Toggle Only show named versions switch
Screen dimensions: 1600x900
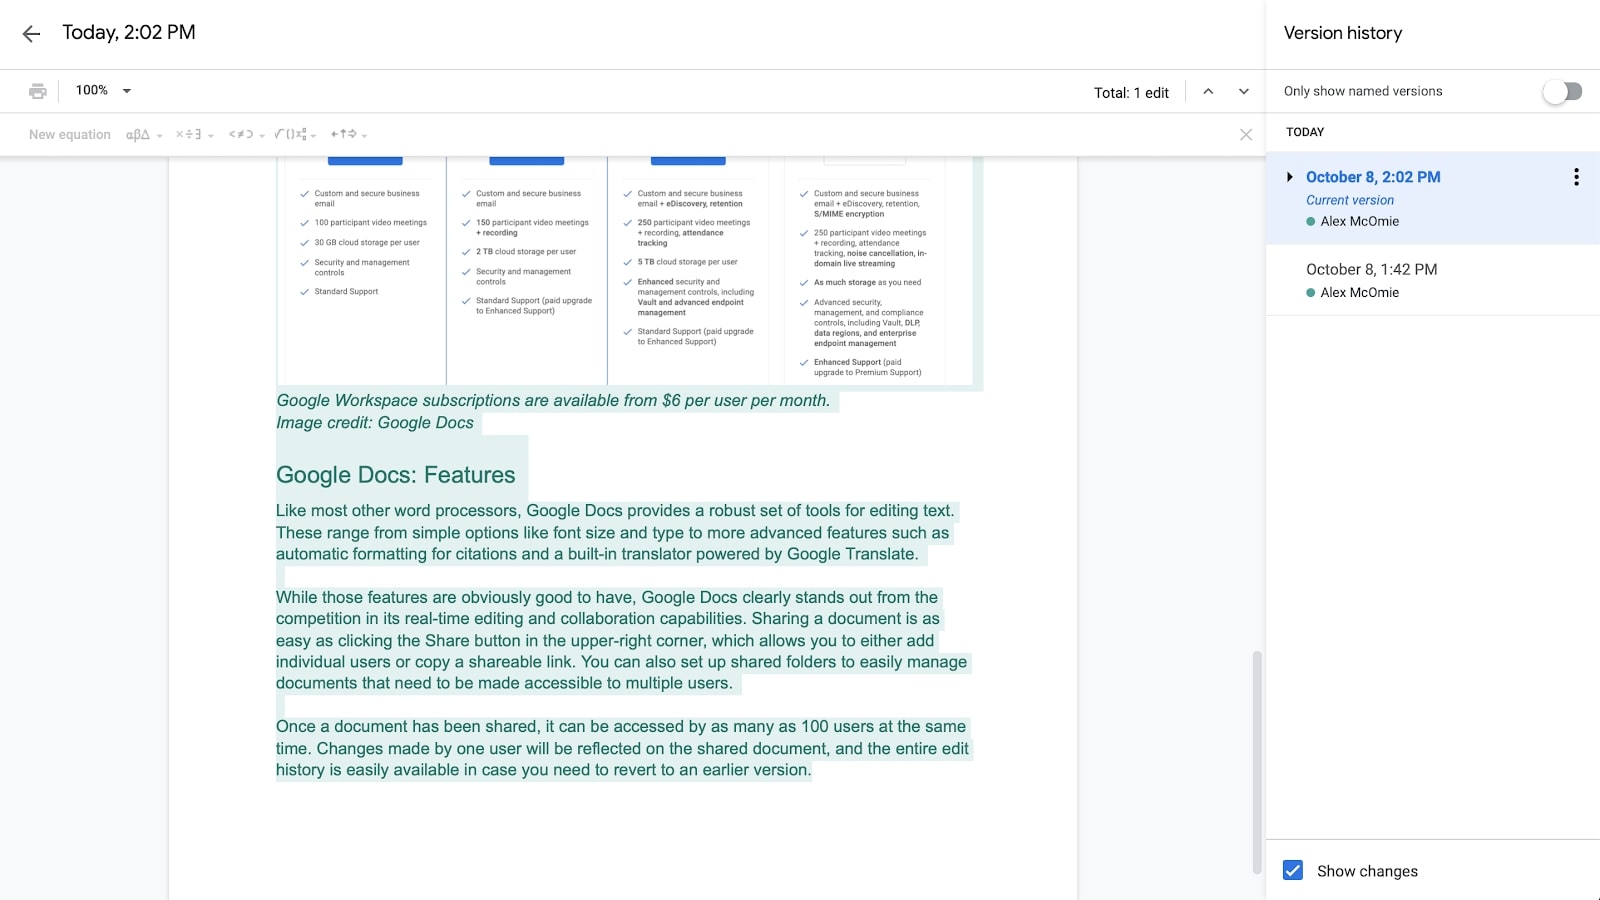point(1562,91)
